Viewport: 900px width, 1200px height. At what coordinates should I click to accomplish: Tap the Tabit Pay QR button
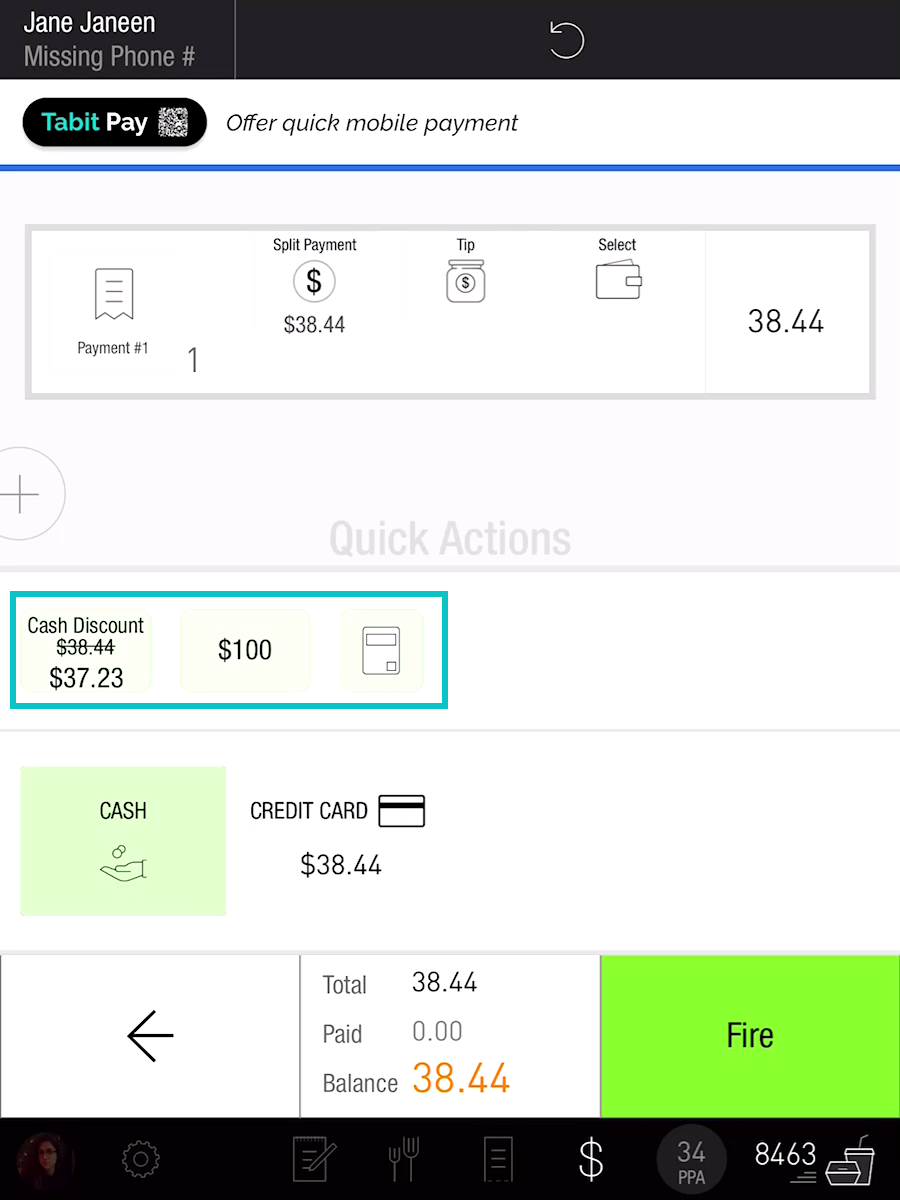pyautogui.click(x=114, y=123)
